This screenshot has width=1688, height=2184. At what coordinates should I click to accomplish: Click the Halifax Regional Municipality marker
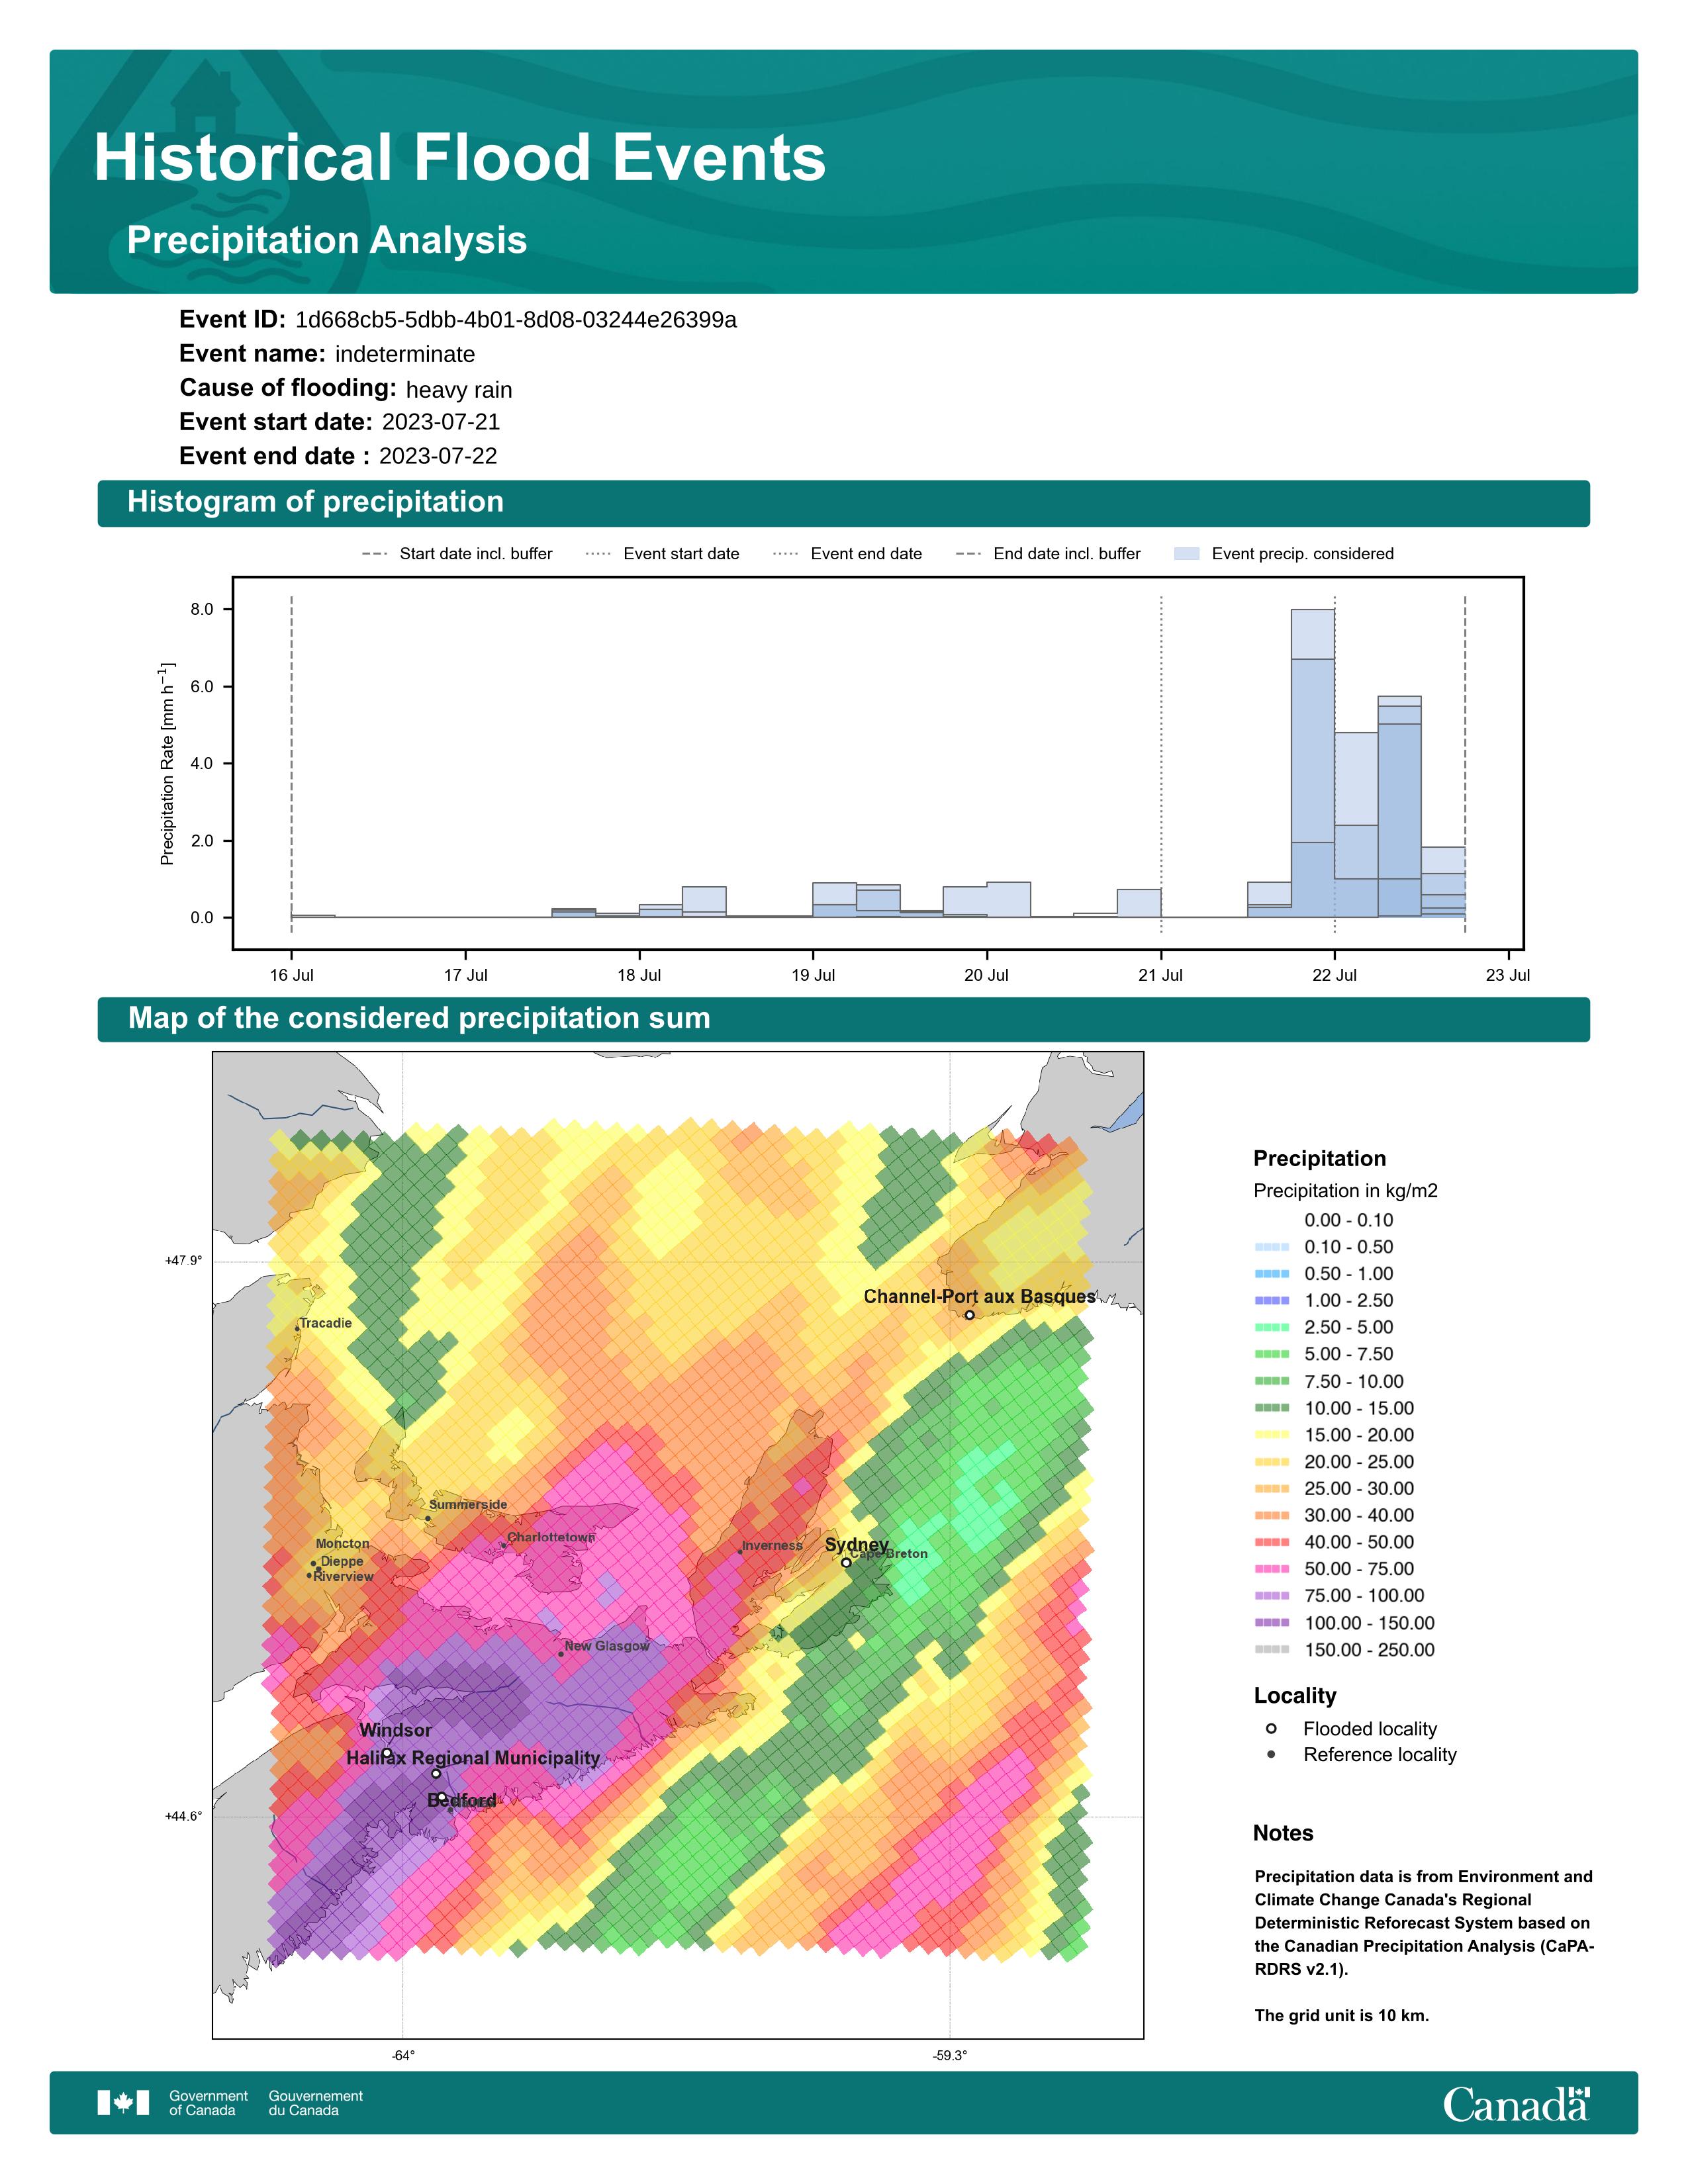436,1774
